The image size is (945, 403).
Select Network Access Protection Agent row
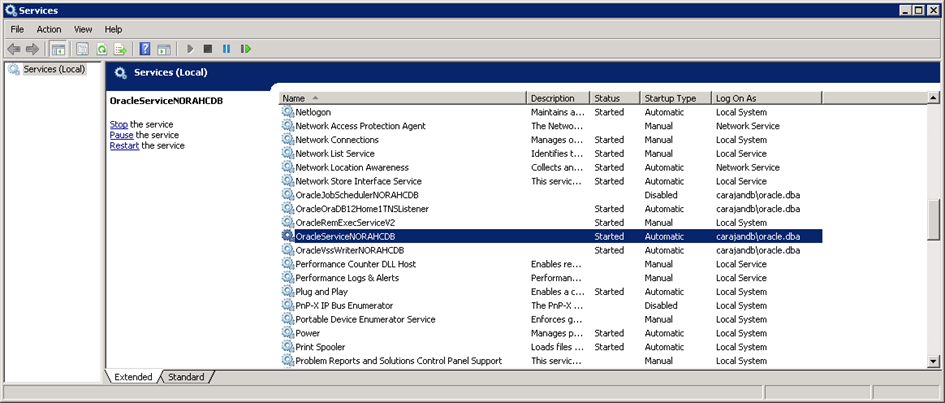point(551,125)
